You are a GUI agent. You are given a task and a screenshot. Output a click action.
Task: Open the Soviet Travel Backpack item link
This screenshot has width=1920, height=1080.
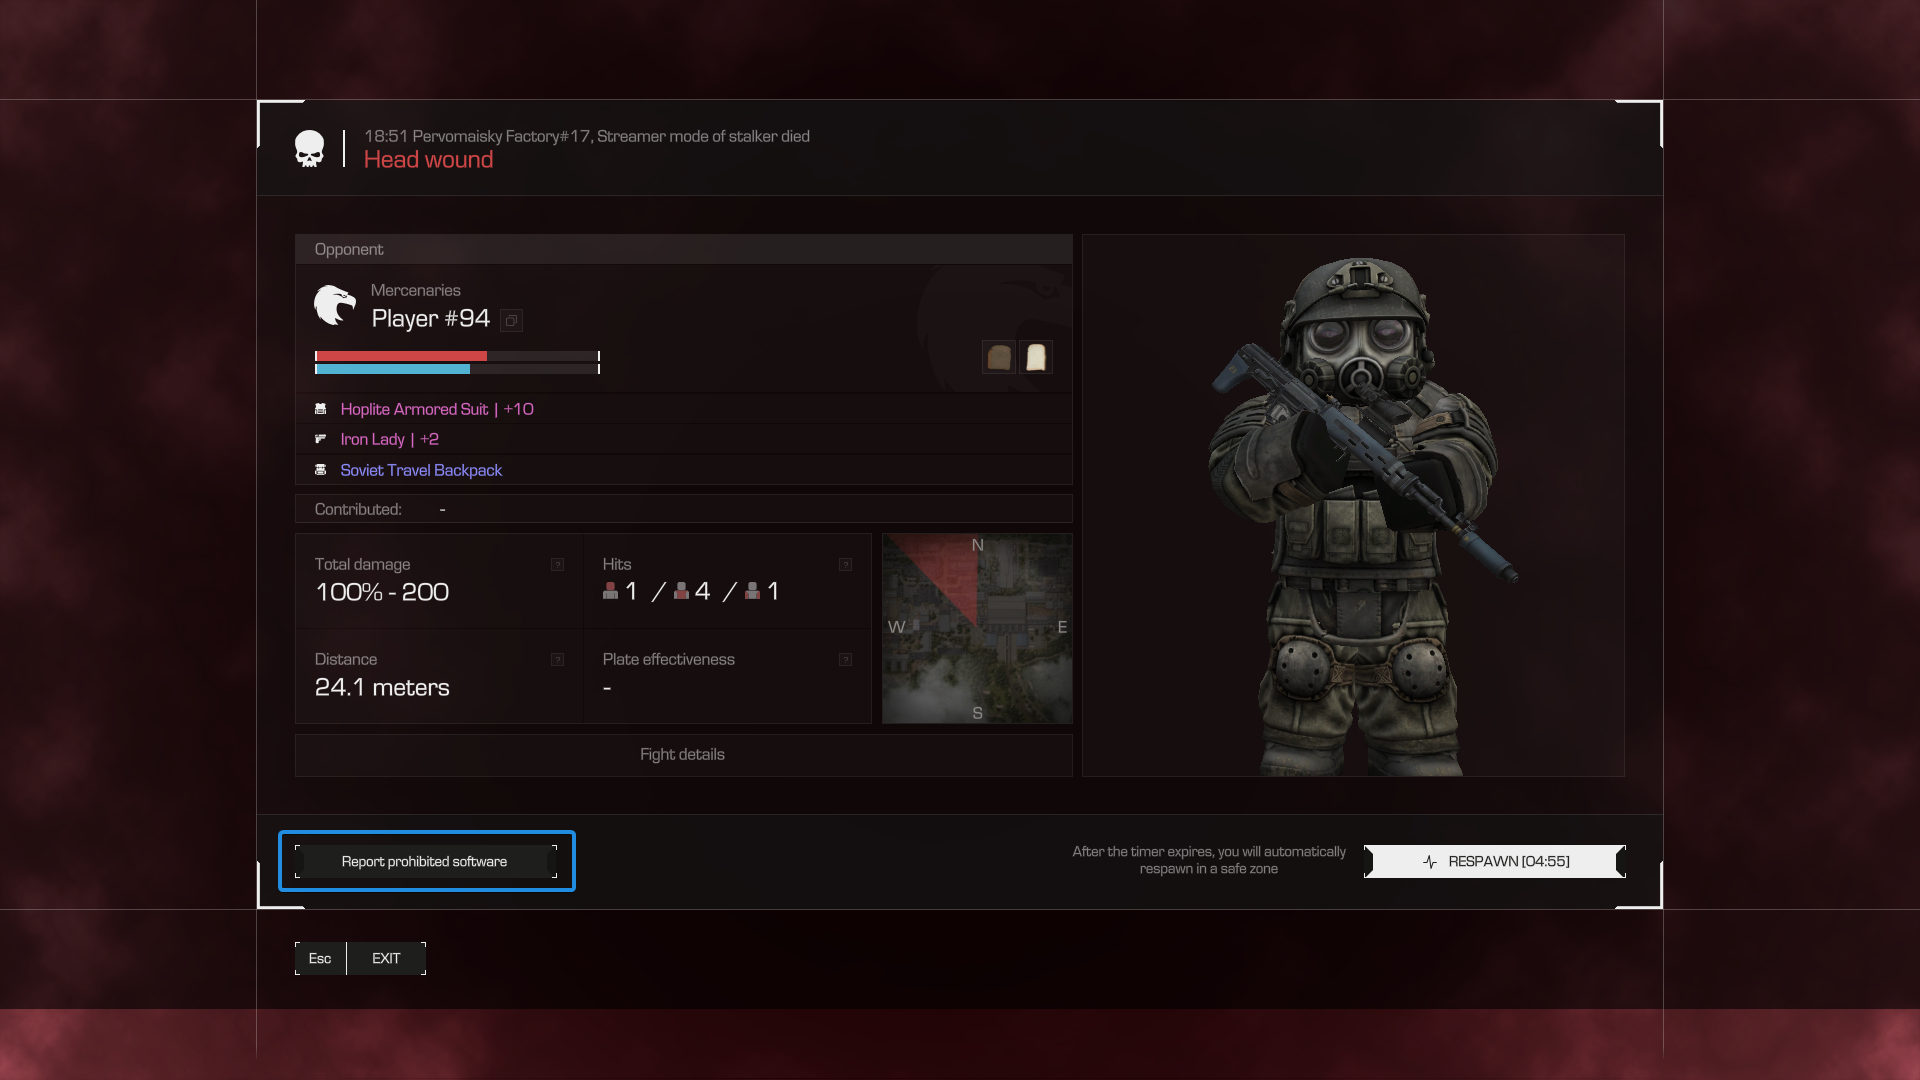[421, 470]
